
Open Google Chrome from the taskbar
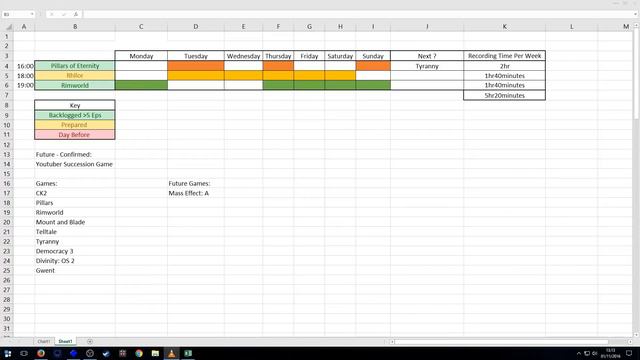click(x=139, y=353)
